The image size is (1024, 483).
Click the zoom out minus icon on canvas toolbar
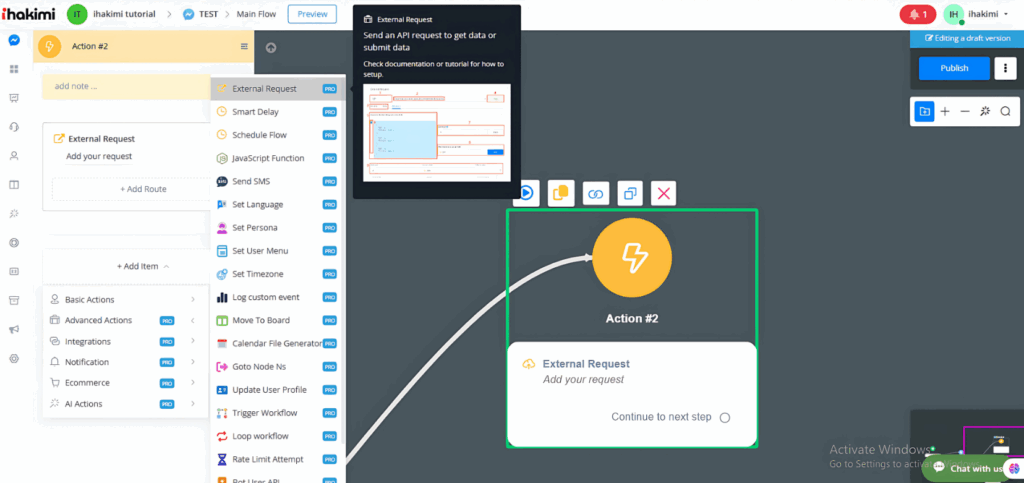965,111
